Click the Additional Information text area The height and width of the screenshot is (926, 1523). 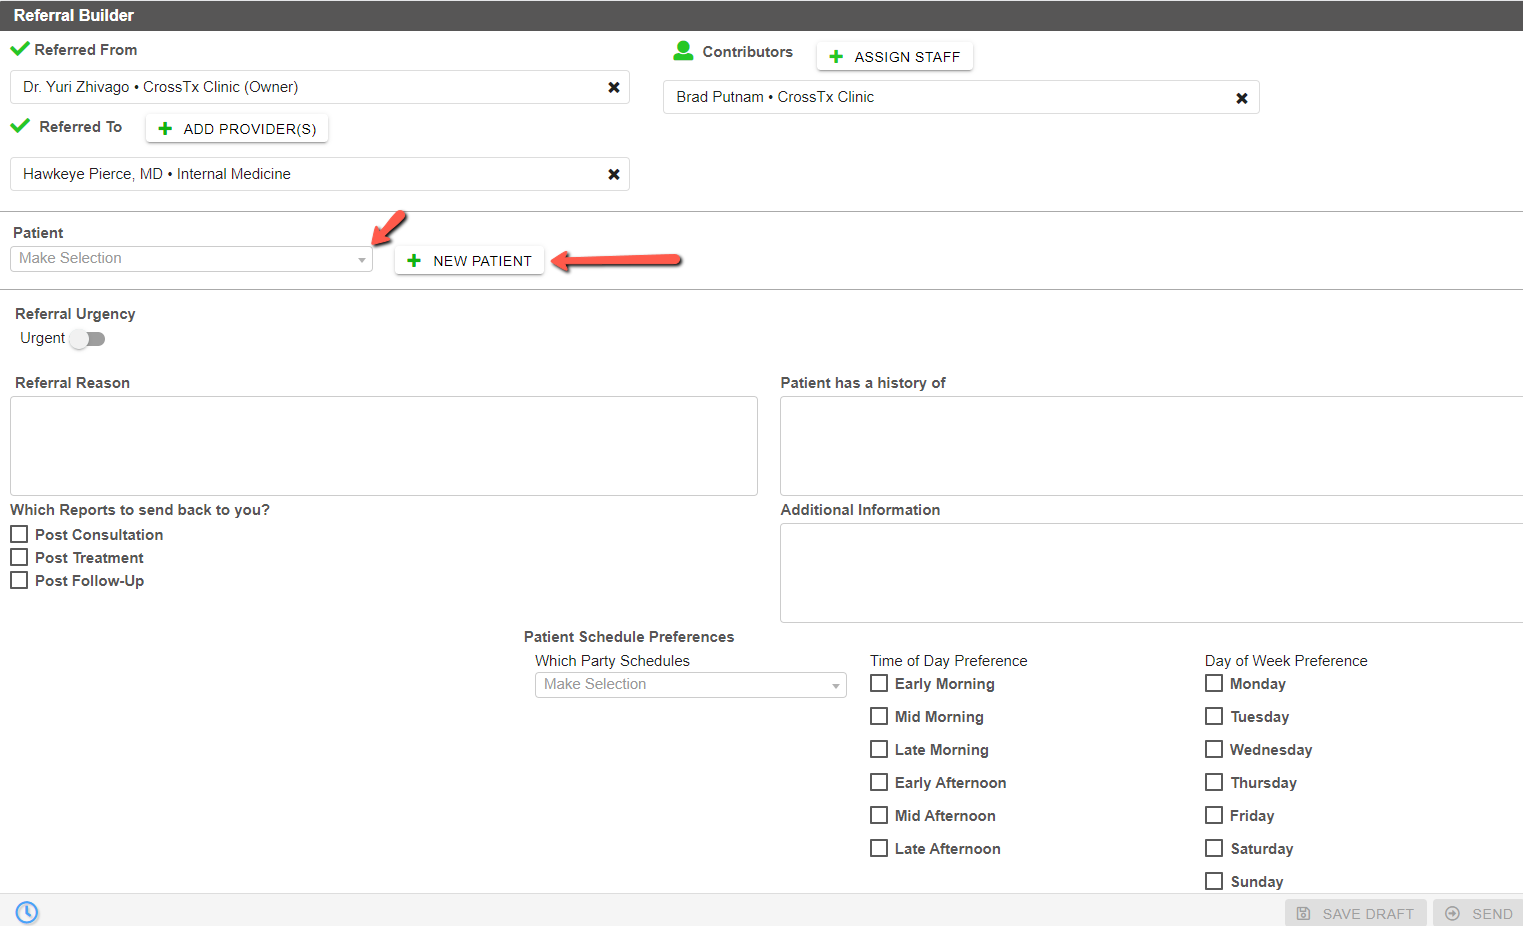1151,573
